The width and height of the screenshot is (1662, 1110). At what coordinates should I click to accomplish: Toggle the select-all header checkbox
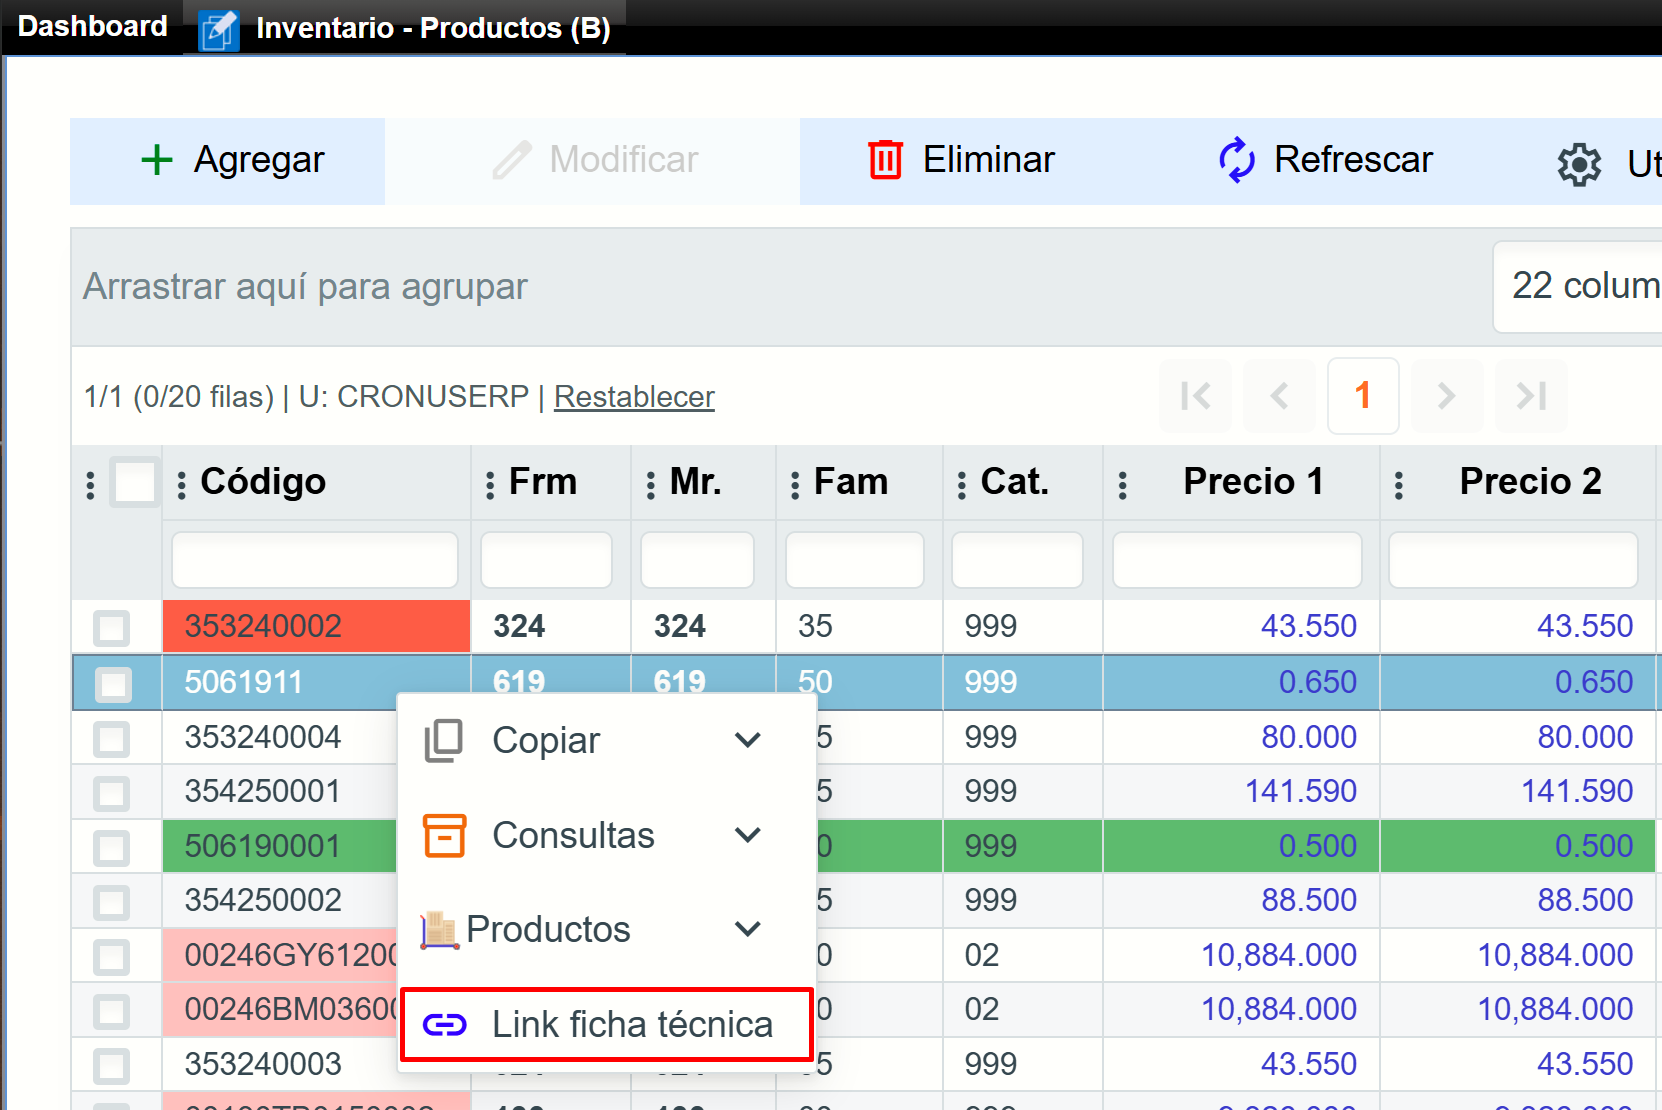[x=135, y=482]
